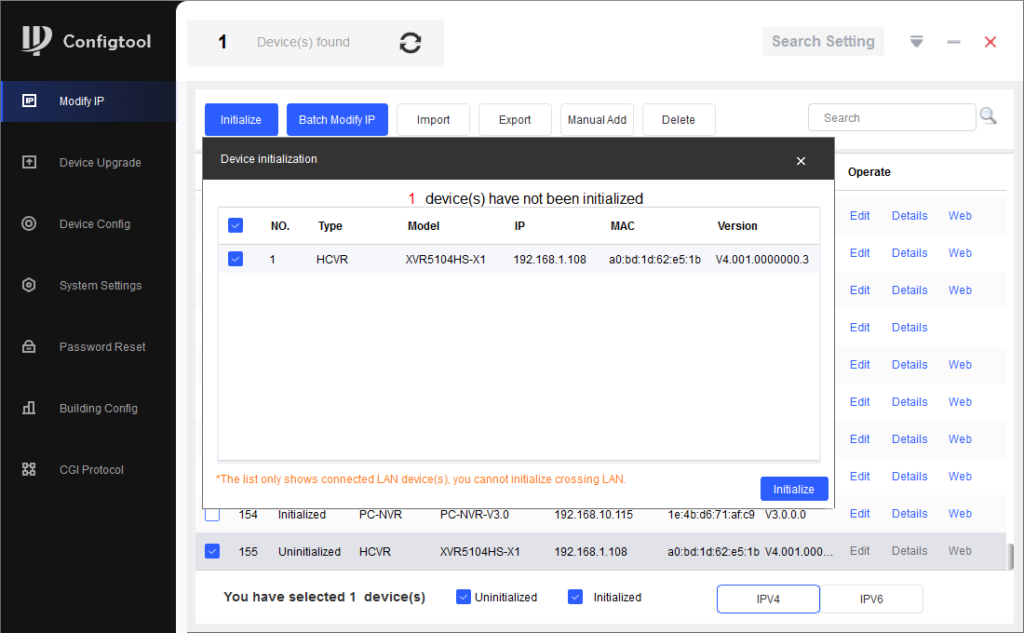Click the Search input field

(891, 118)
